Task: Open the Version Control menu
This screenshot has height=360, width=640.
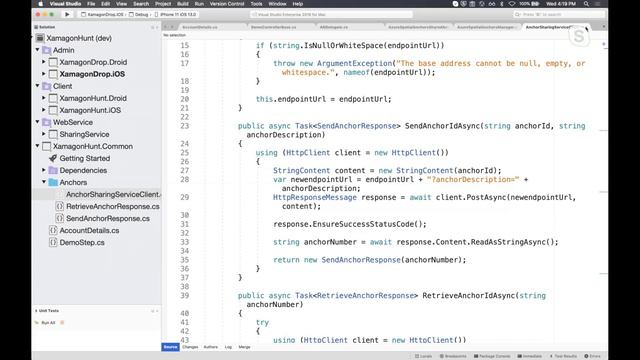Action: (227, 4)
